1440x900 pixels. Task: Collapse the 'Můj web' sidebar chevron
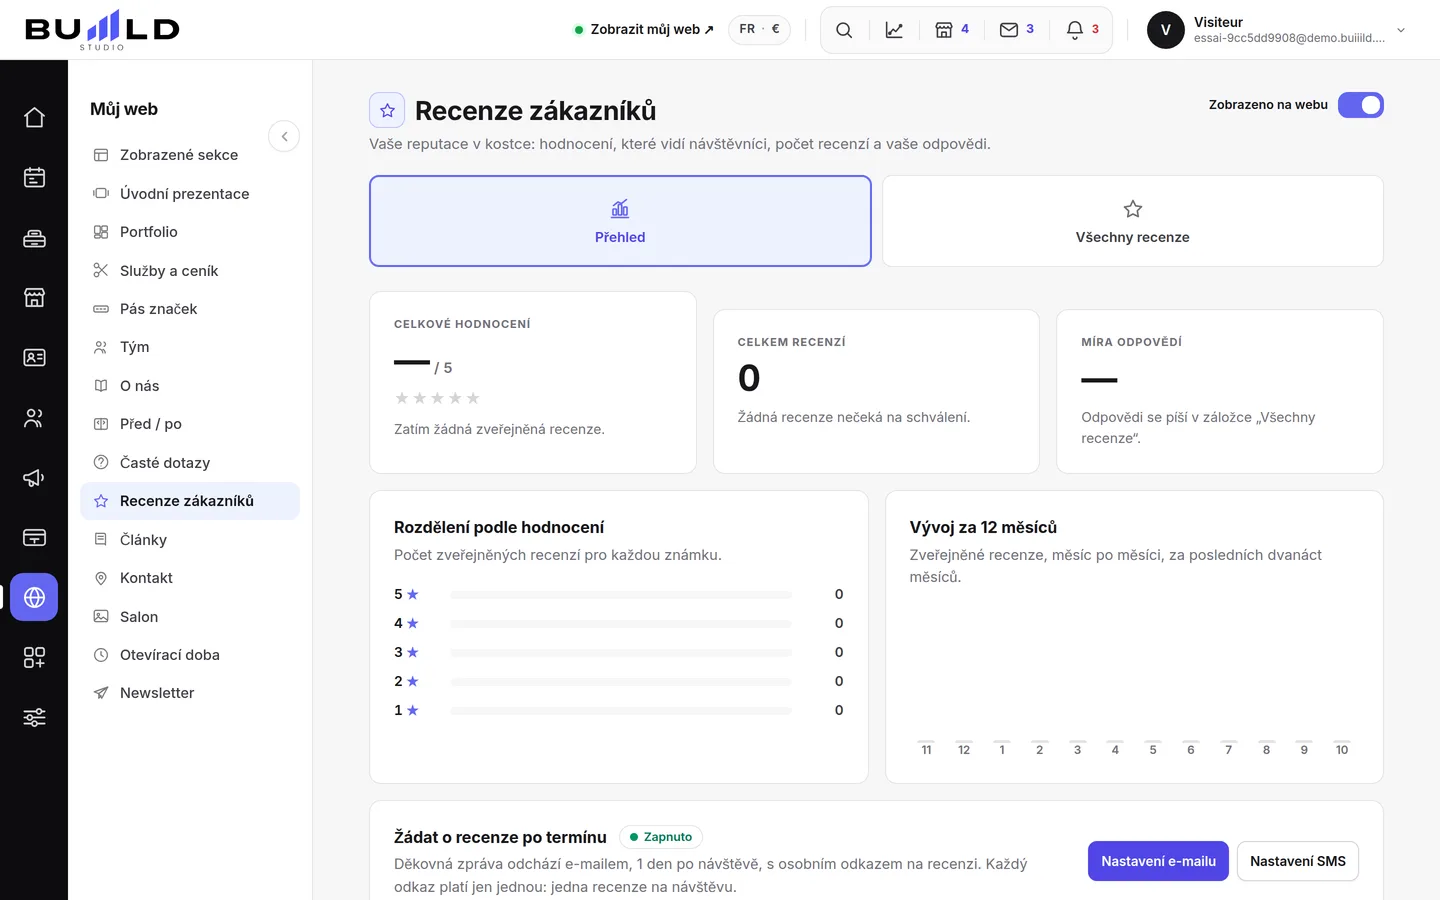284,136
